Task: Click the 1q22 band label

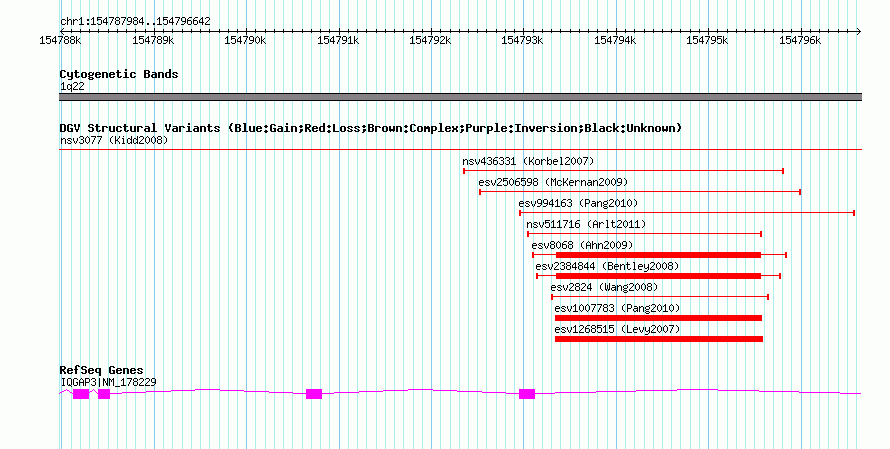Action: (72, 86)
